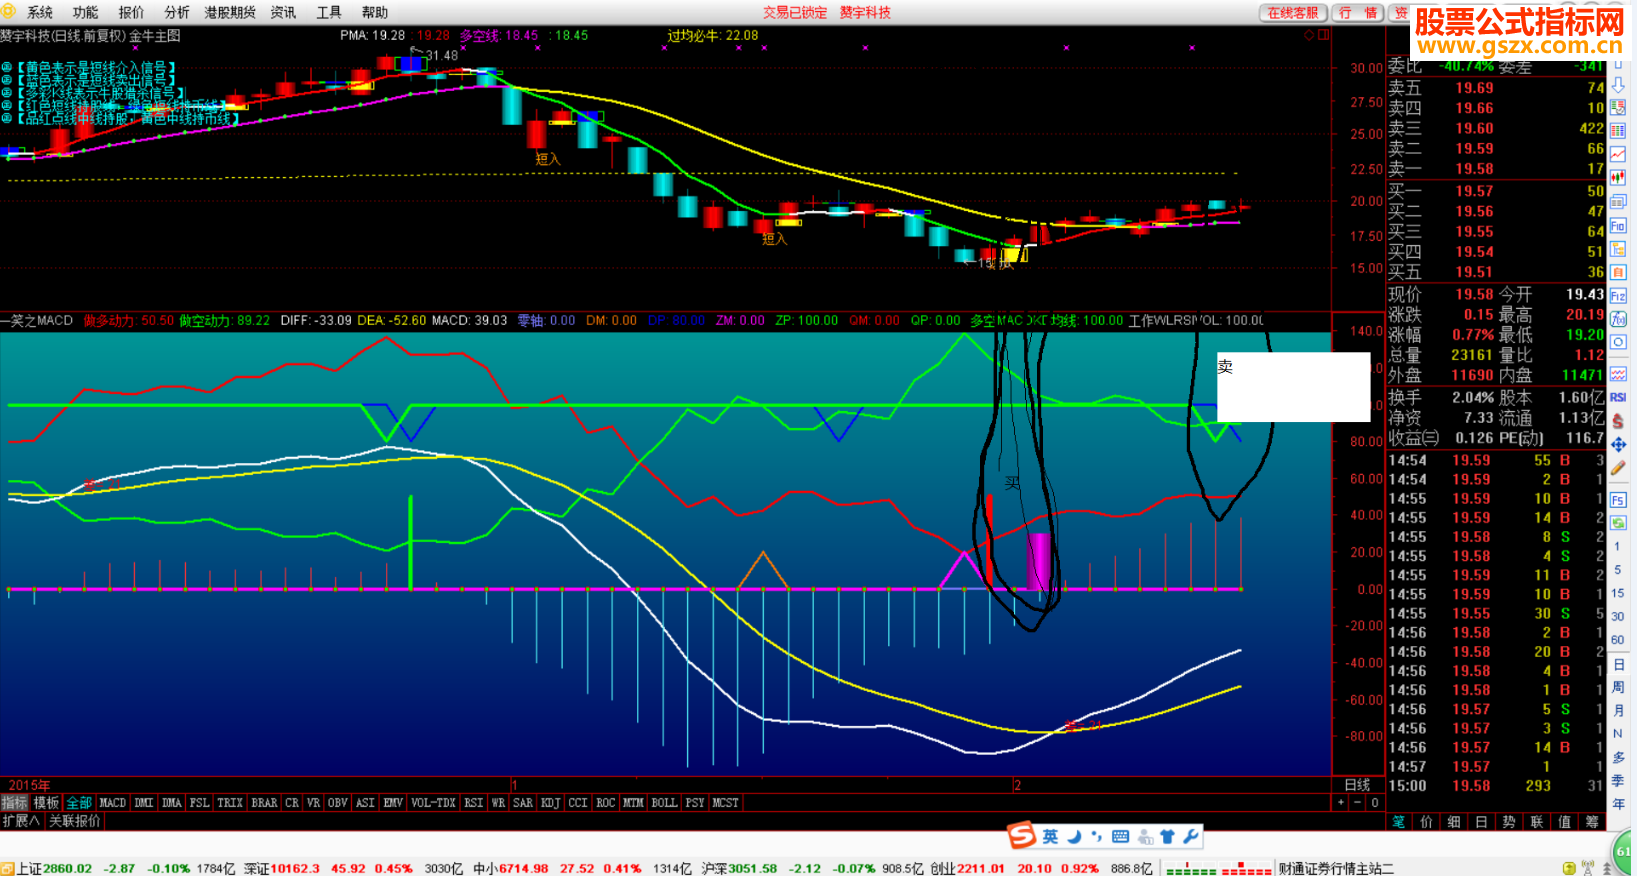The height and width of the screenshot is (876, 1637).
Task: Switch to 15-minute period in sidebar
Action: 1618,593
